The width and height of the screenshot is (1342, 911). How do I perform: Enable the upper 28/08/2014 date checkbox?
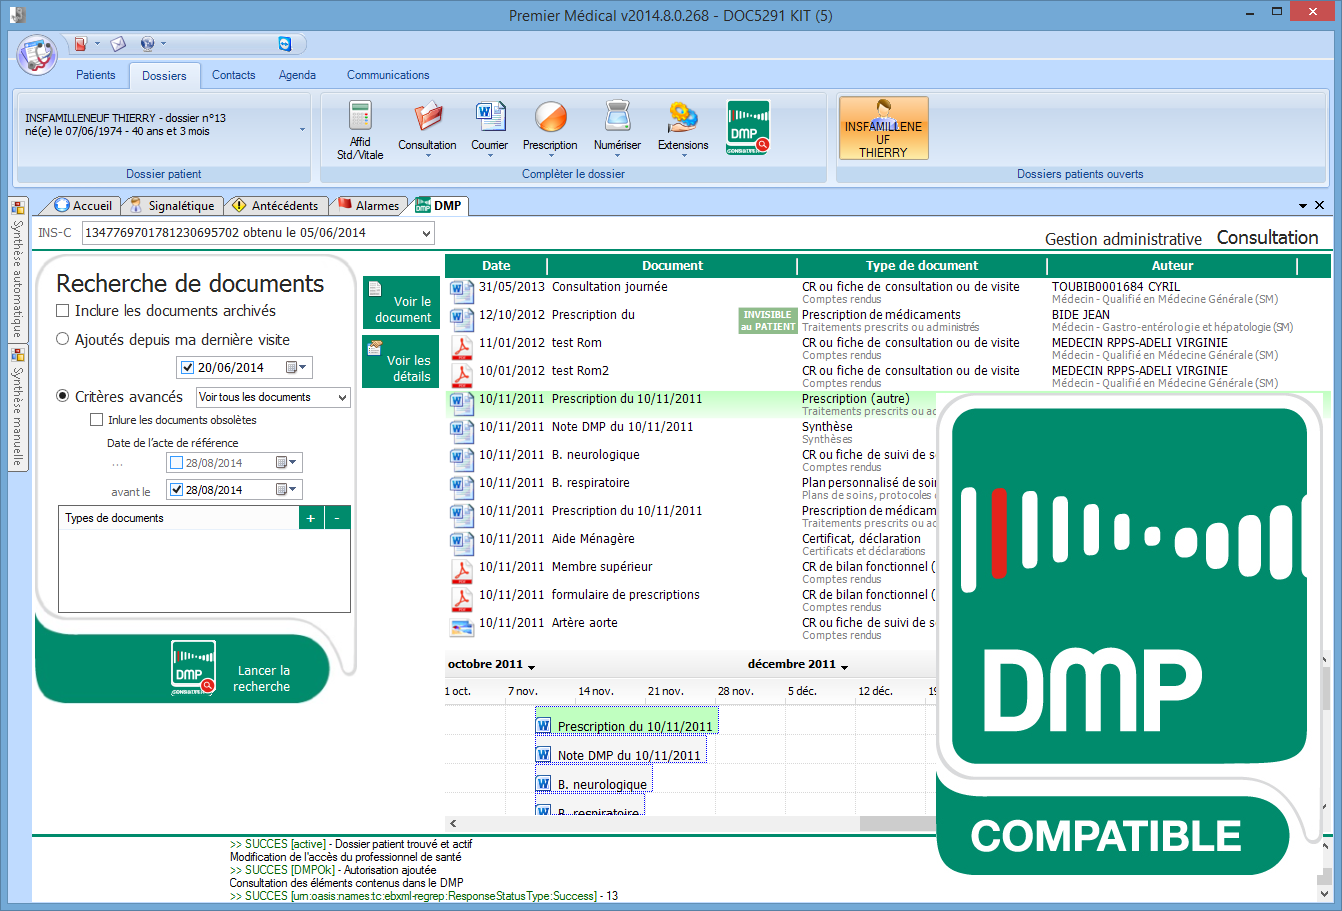pos(177,463)
